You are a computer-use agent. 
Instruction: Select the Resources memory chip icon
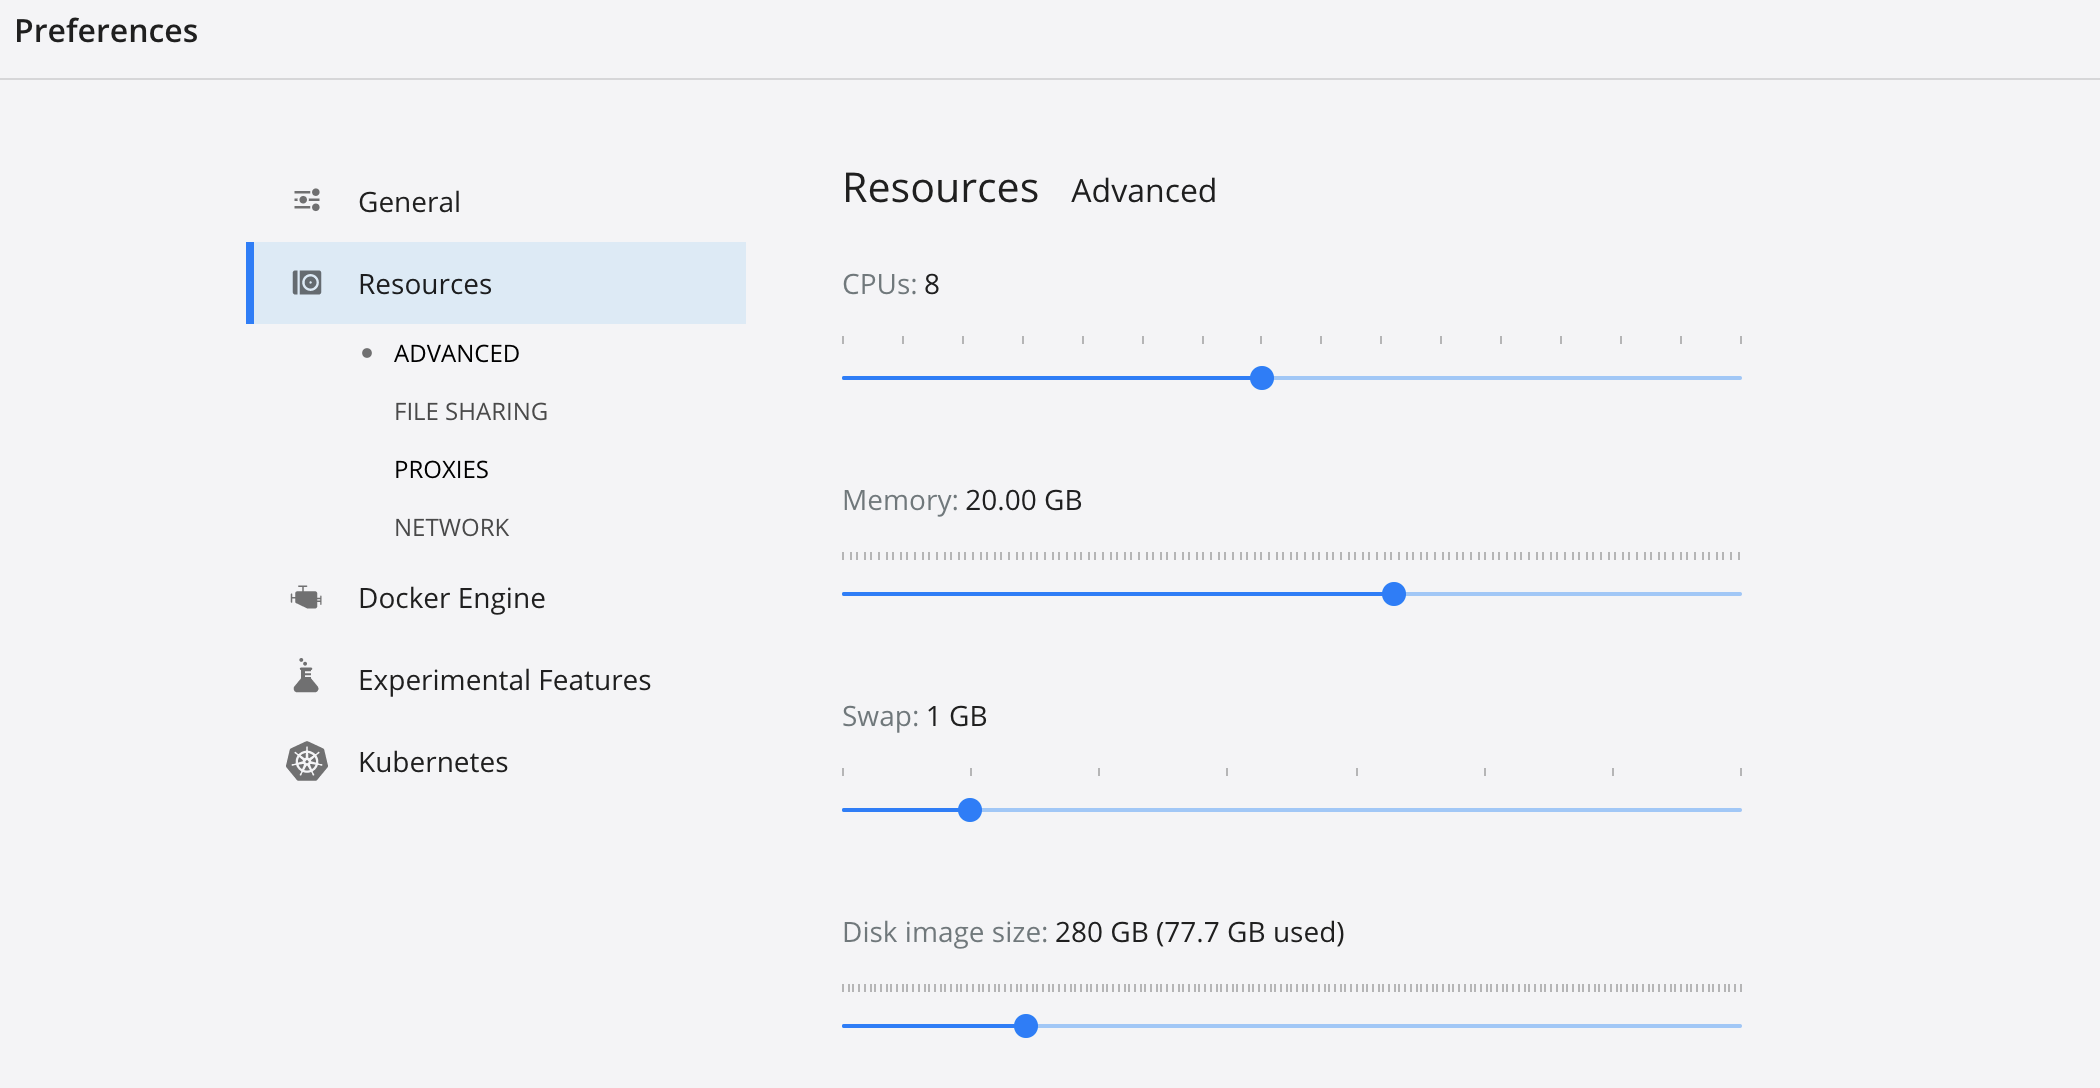click(x=308, y=283)
